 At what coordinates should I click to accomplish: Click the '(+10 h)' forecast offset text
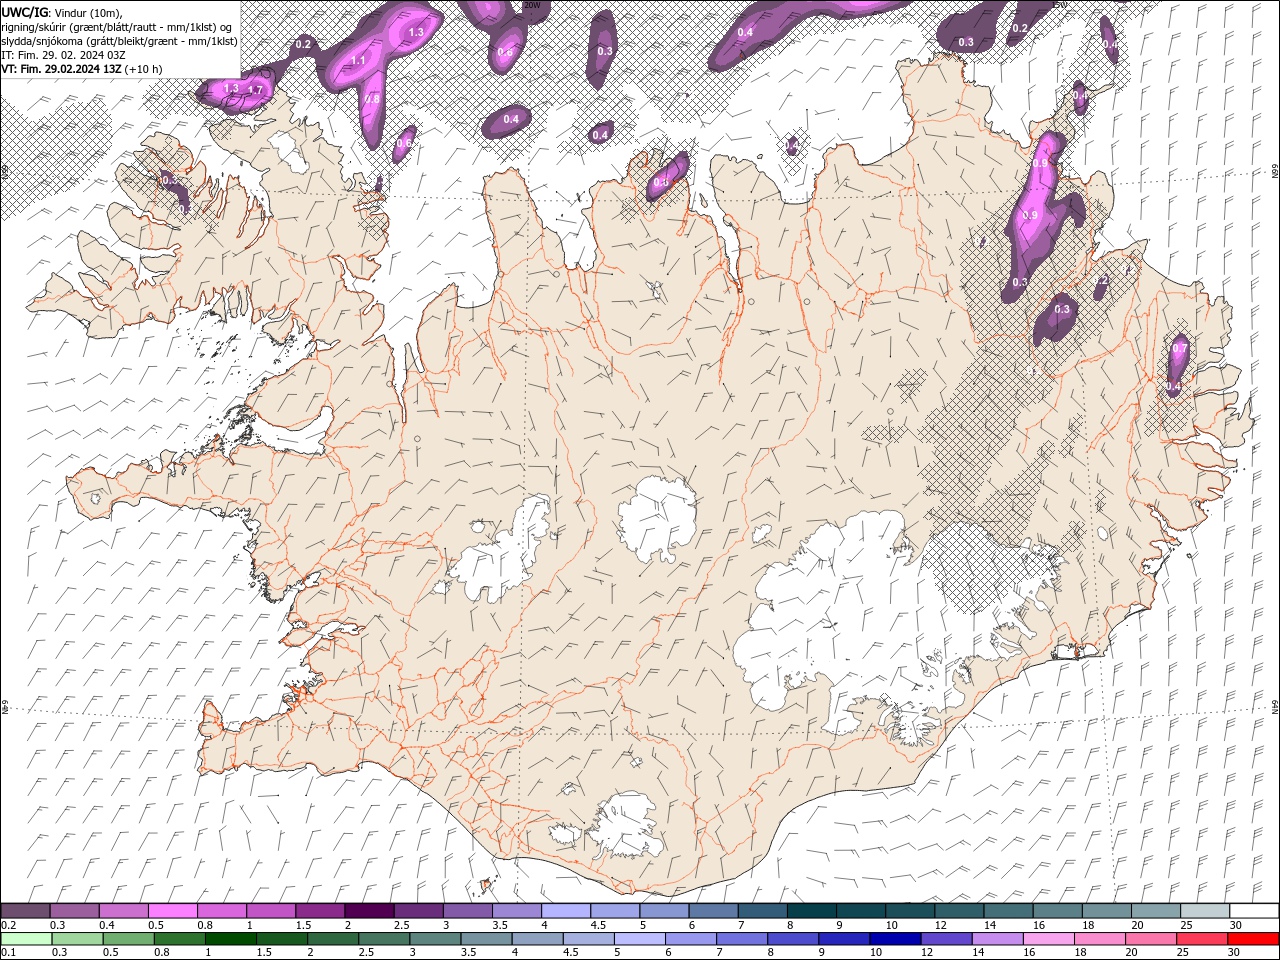[144, 69]
